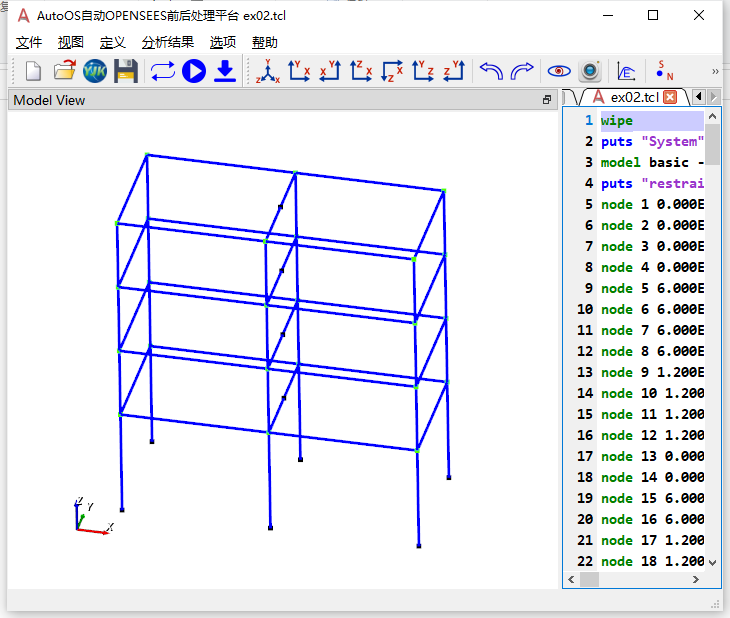Click the refresh loop arrows icon
Screen dimensions: 730x618
tap(162, 71)
